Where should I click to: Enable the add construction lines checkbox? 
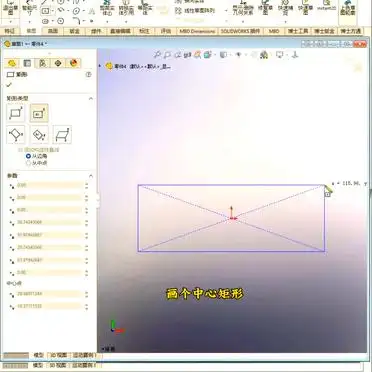click(20, 150)
